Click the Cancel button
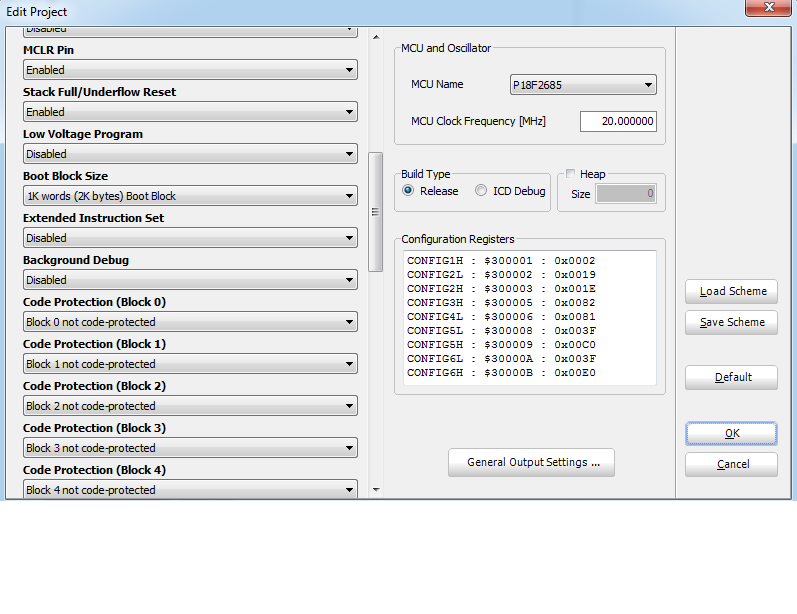The width and height of the screenshot is (797, 614). click(731, 465)
